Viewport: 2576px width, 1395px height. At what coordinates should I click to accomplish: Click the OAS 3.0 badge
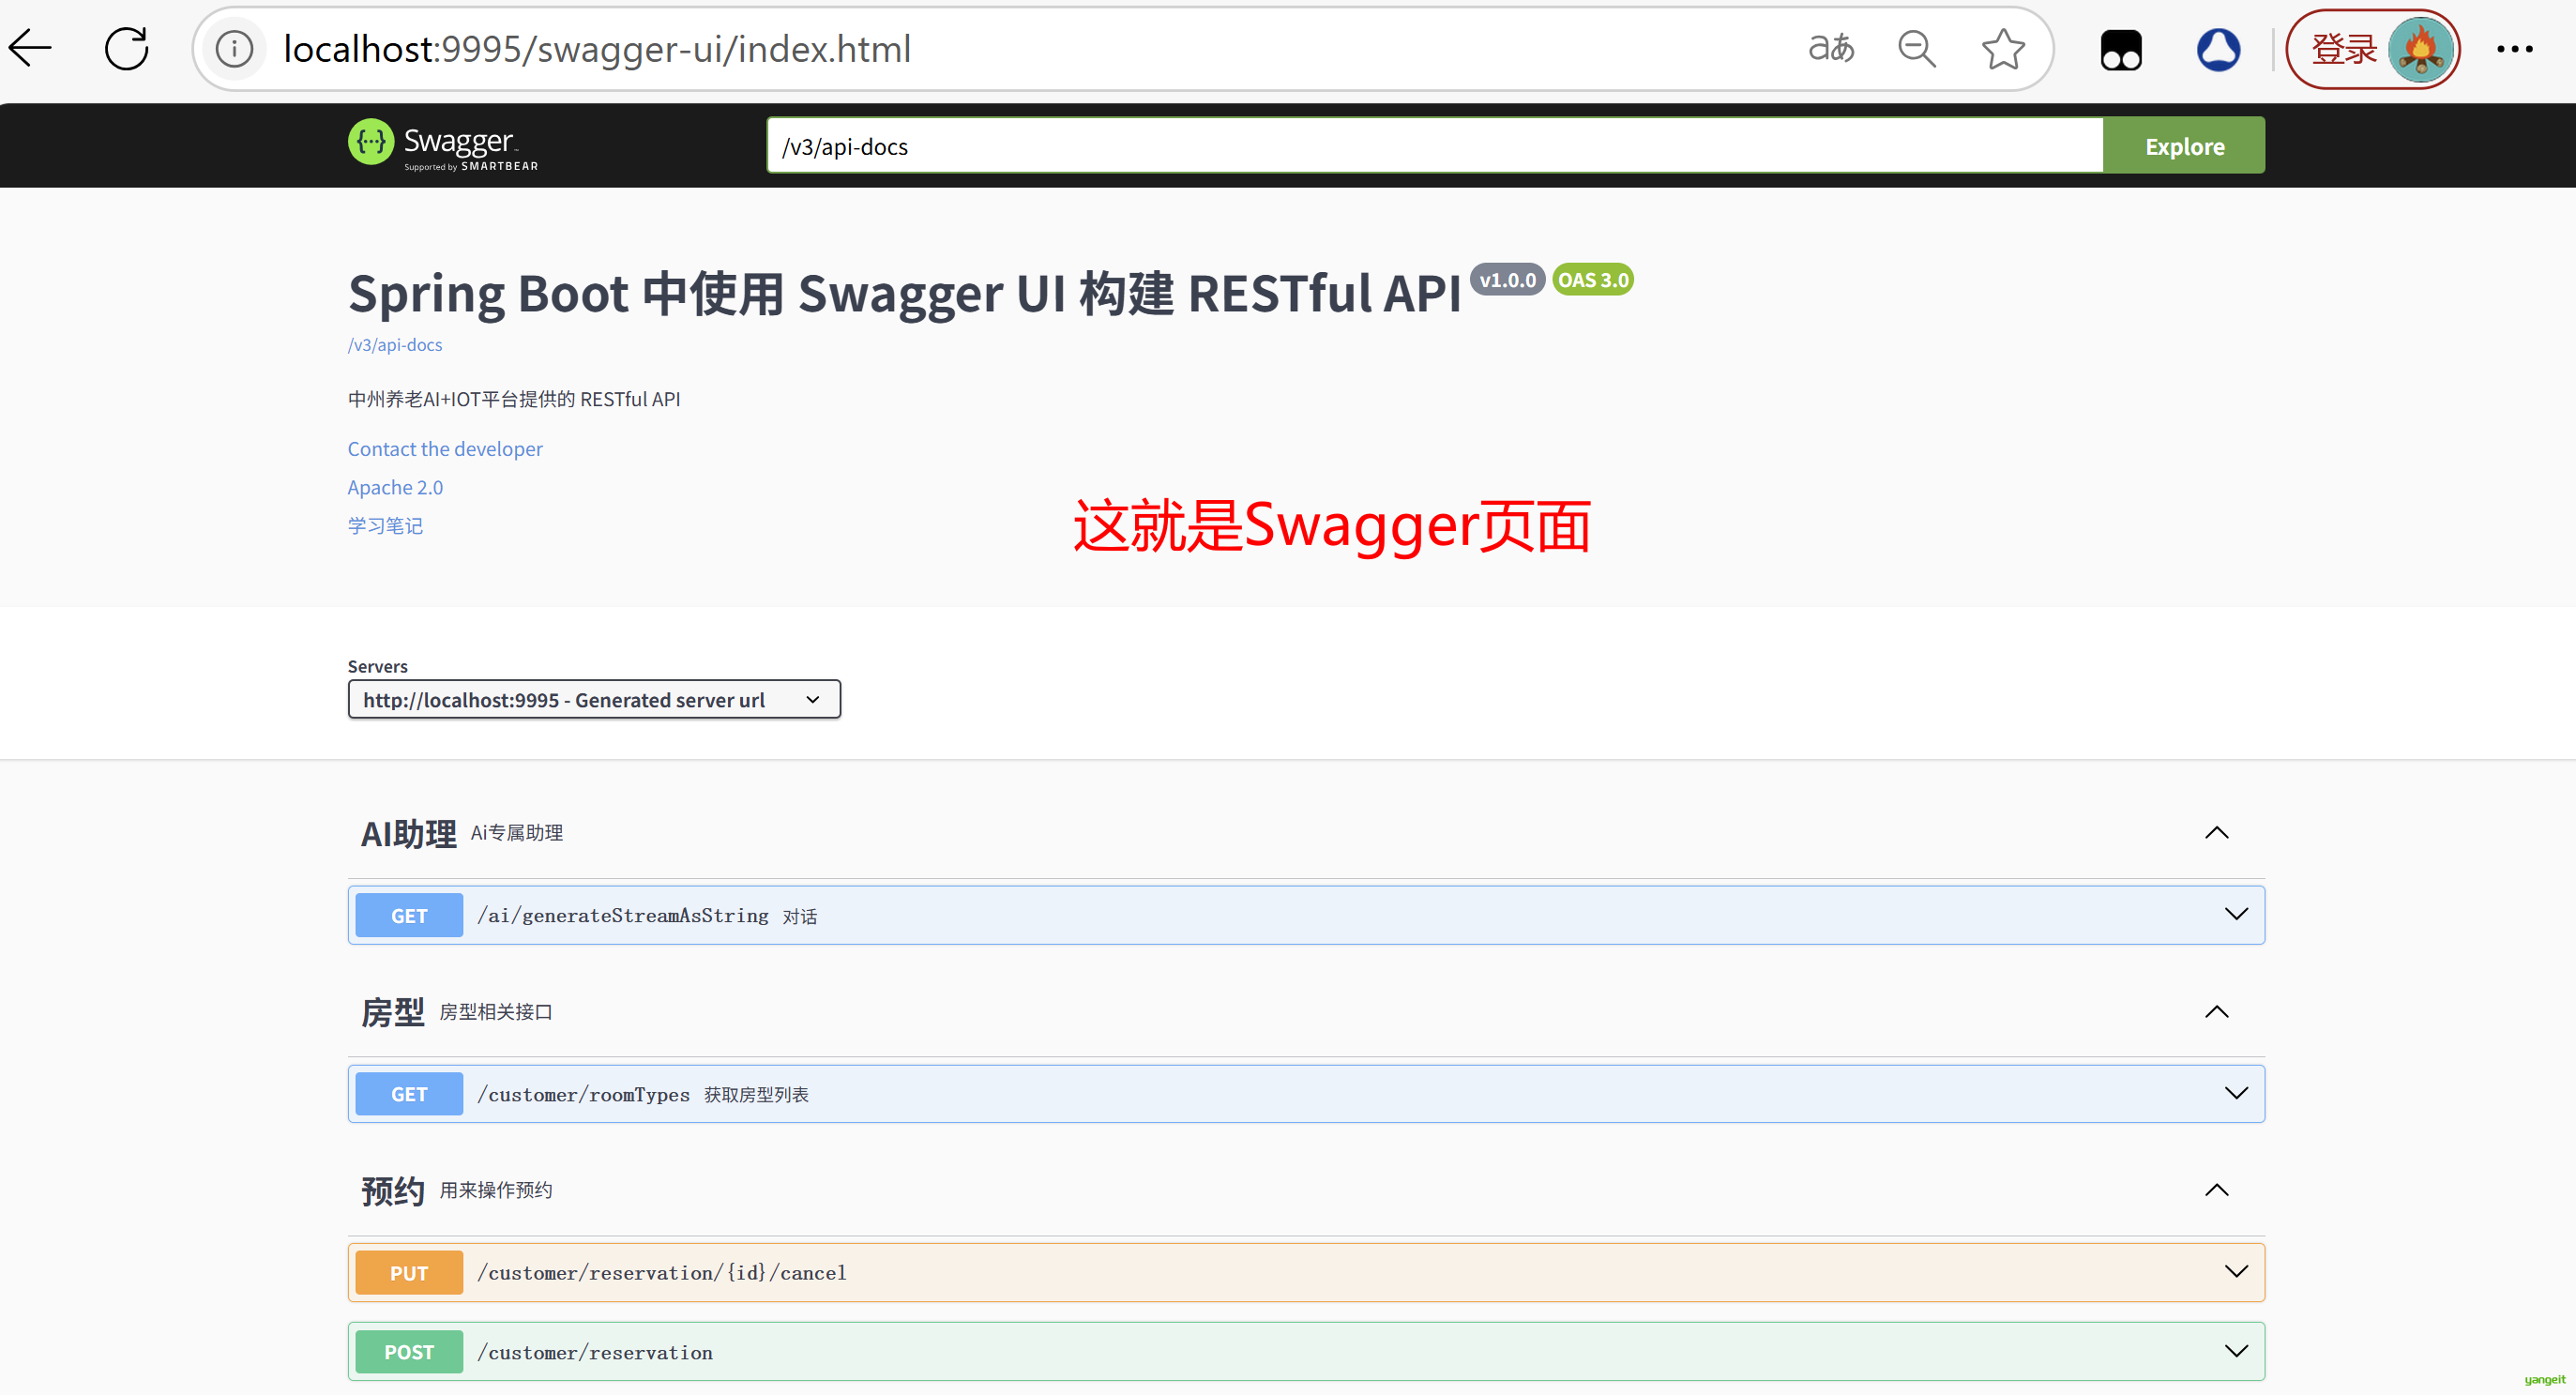[x=1593, y=280]
